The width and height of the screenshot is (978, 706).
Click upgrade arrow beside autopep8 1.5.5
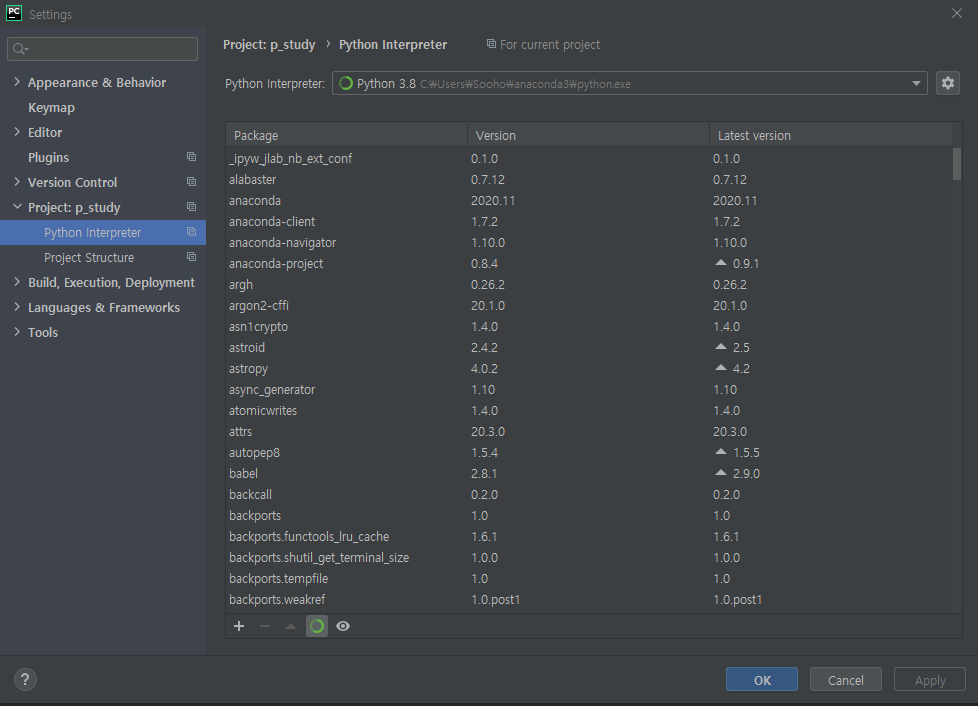coord(721,452)
